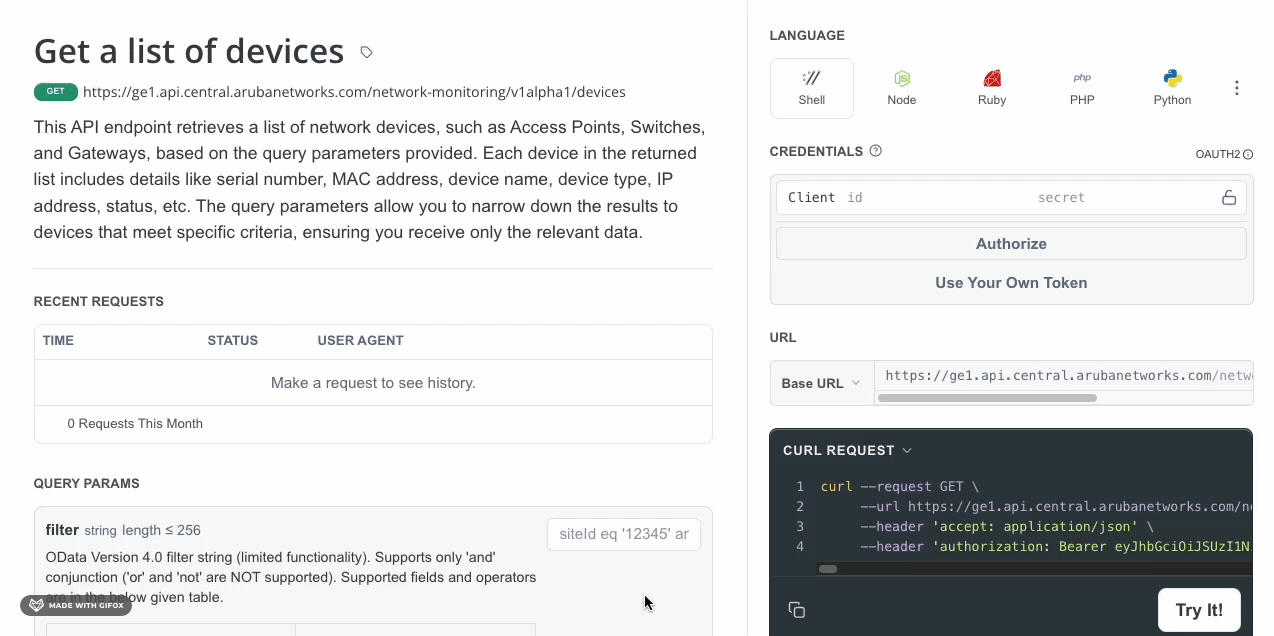Click the STATUS column header
Screen dimensions: 1274x636
coord(233,341)
